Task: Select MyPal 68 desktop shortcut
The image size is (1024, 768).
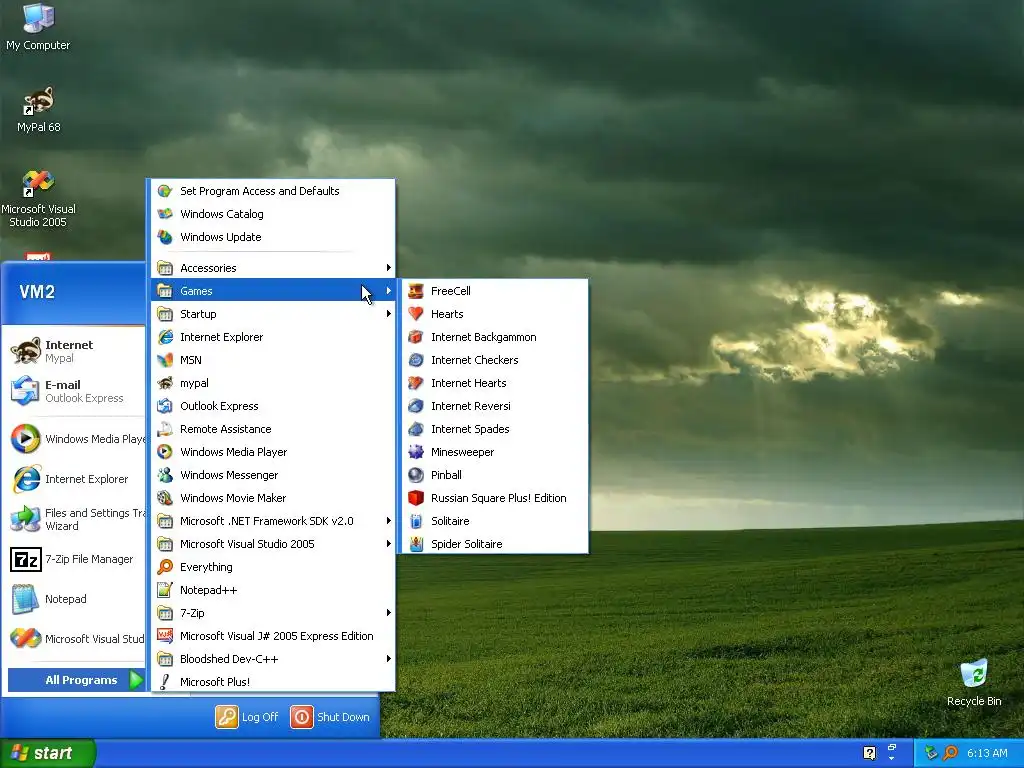Action: 39,110
